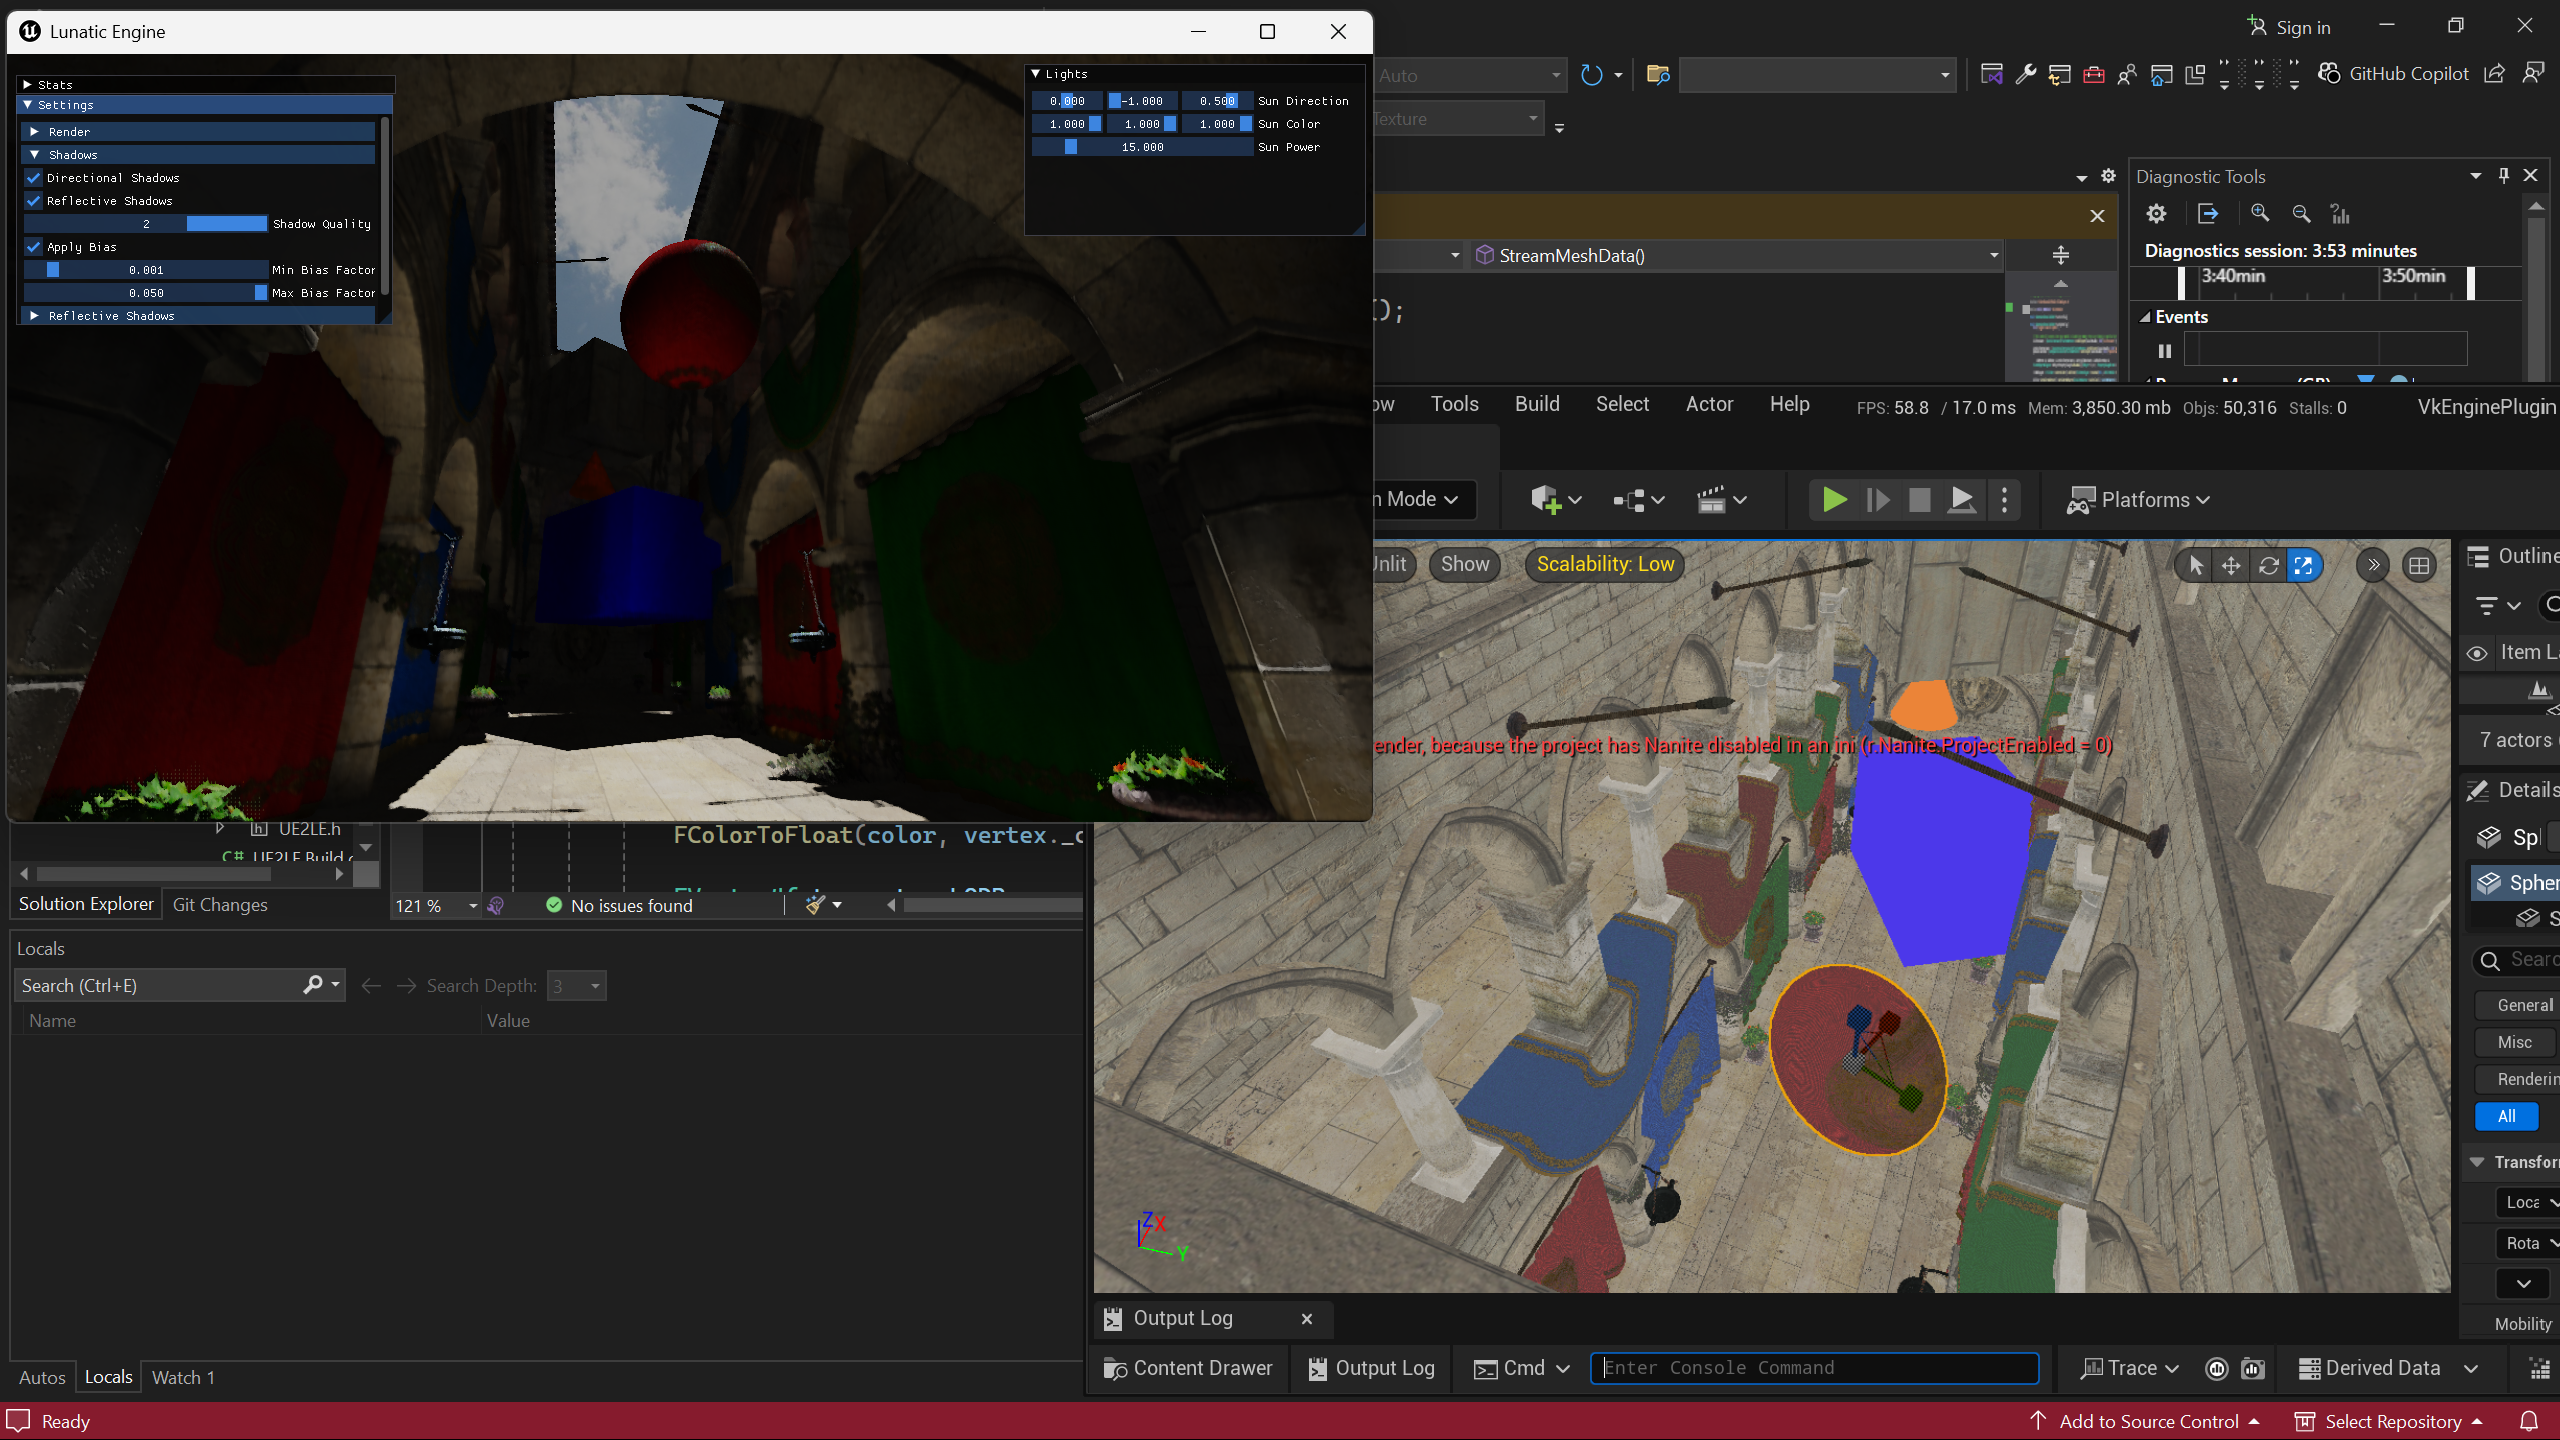Image resolution: width=2560 pixels, height=1440 pixels.
Task: Click the Visual Studio wrench tool icon
Action: pyautogui.click(x=2026, y=74)
